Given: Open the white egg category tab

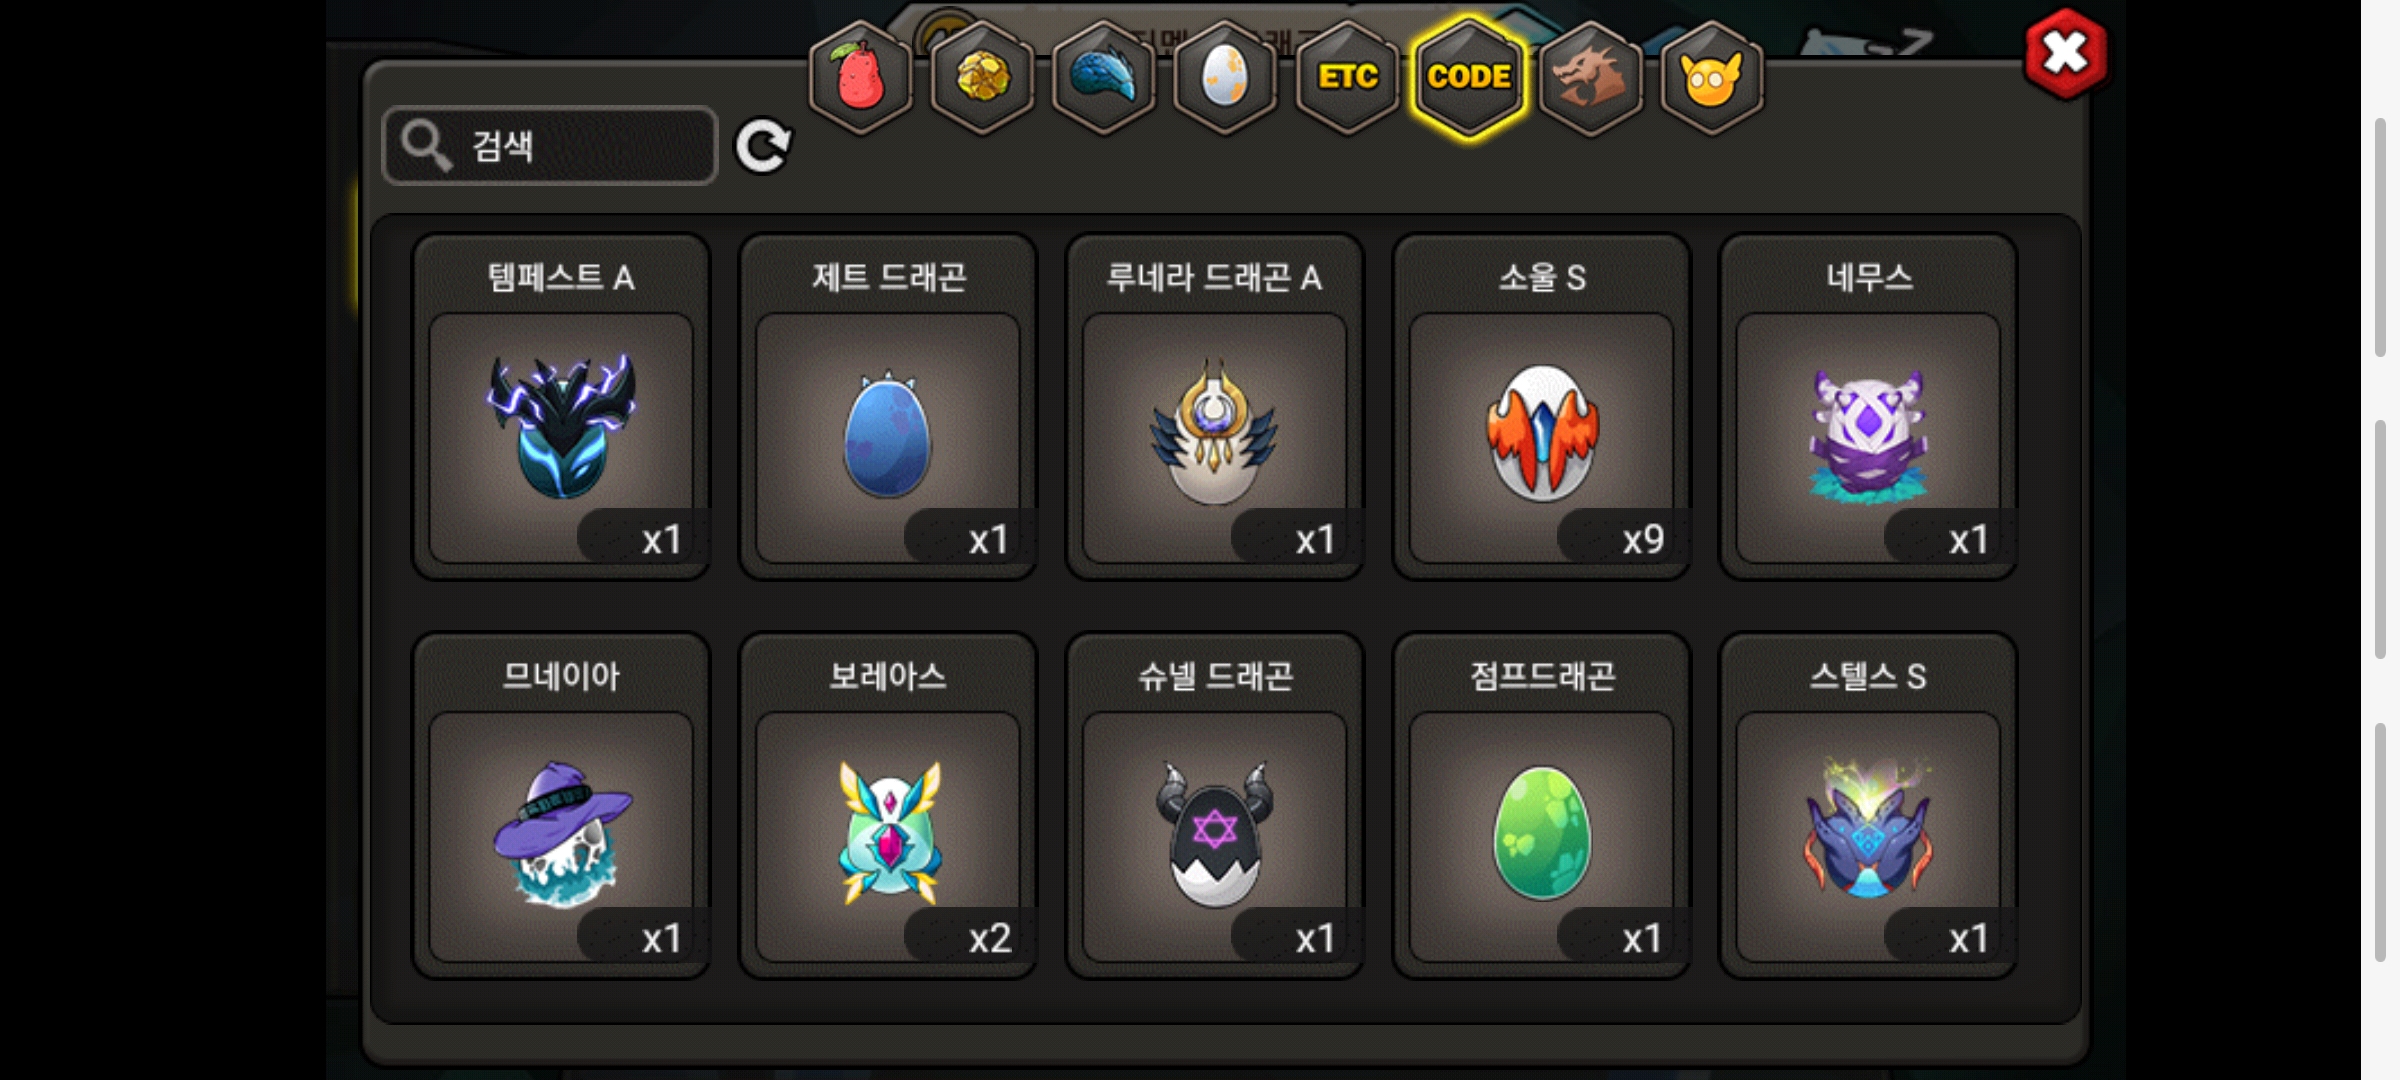Looking at the screenshot, I should (1225, 78).
